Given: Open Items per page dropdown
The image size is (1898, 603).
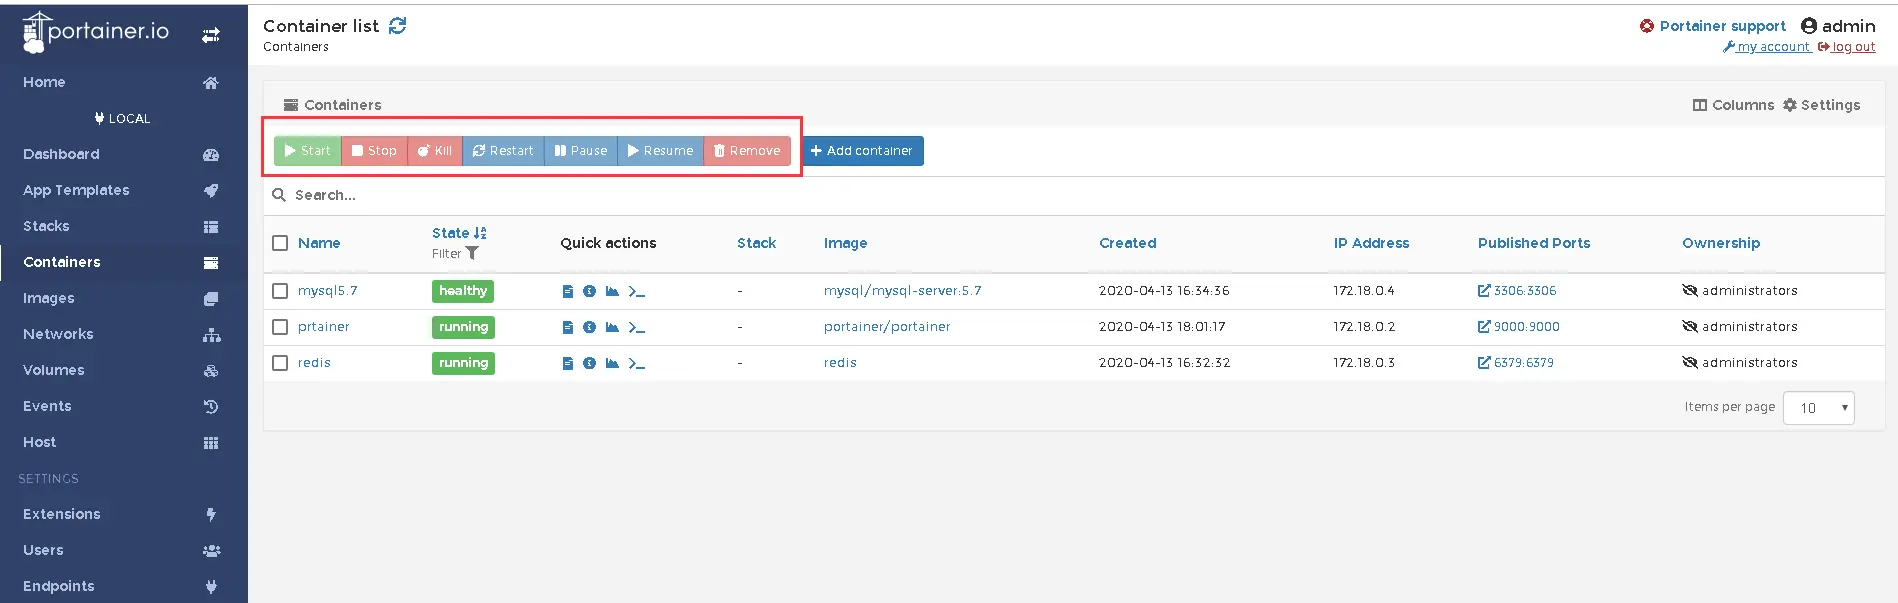Looking at the screenshot, I should click(x=1818, y=408).
